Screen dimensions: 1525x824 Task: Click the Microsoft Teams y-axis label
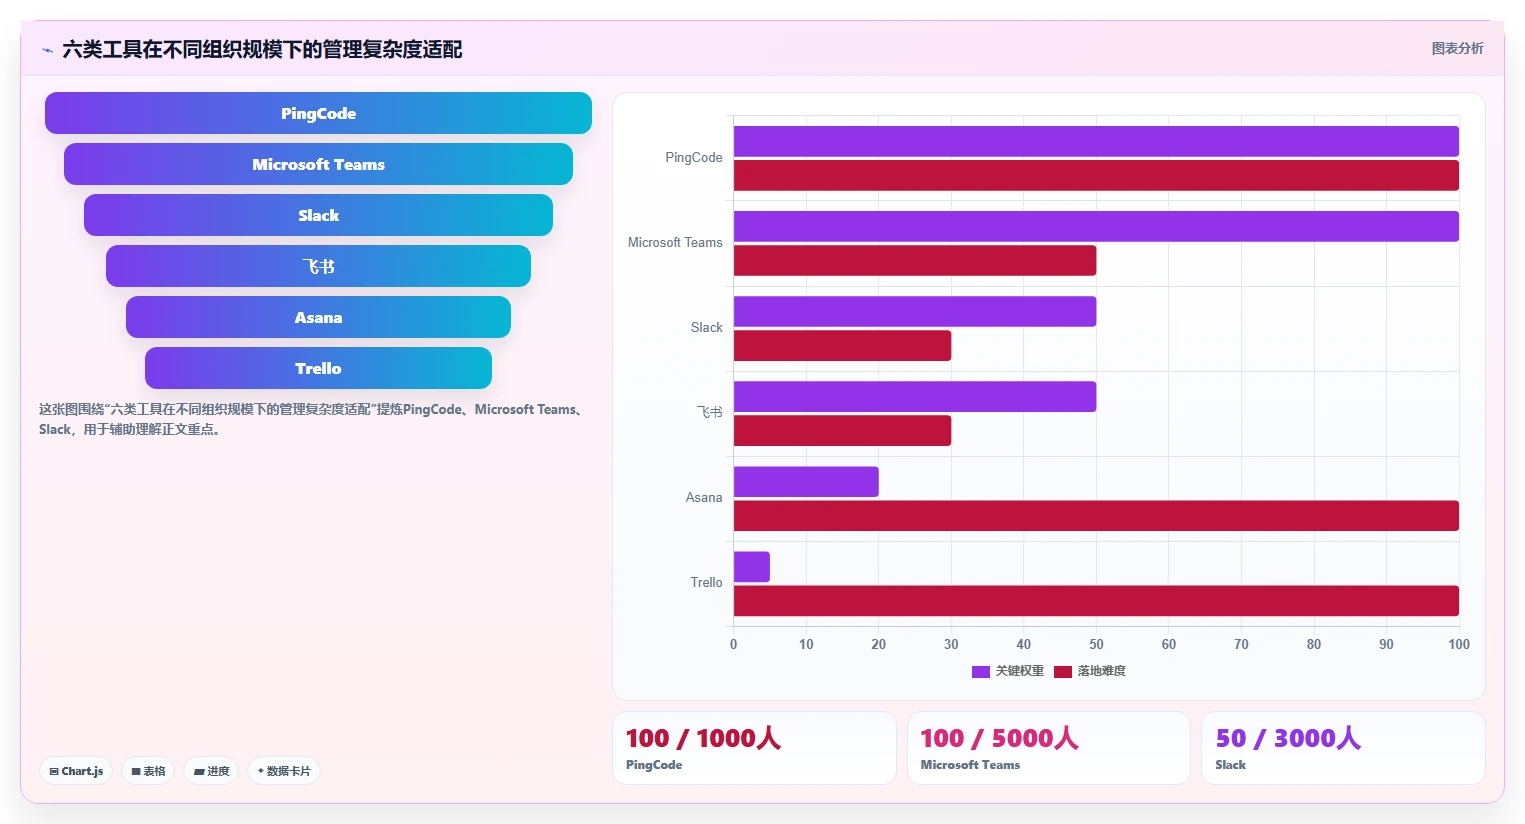[x=675, y=242]
